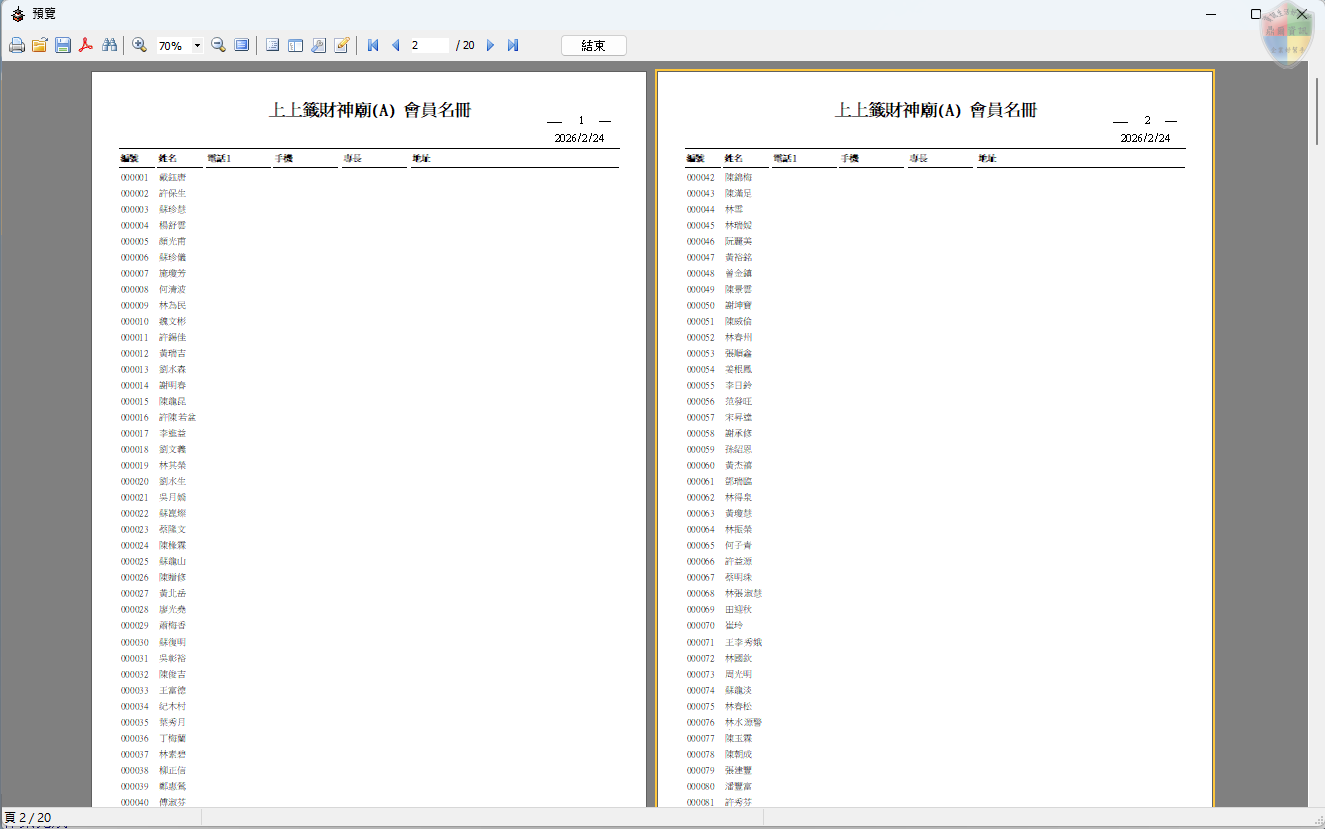Select page 1 of the member list
Image resolution: width=1325 pixels, height=829 pixels.
(x=369, y=440)
